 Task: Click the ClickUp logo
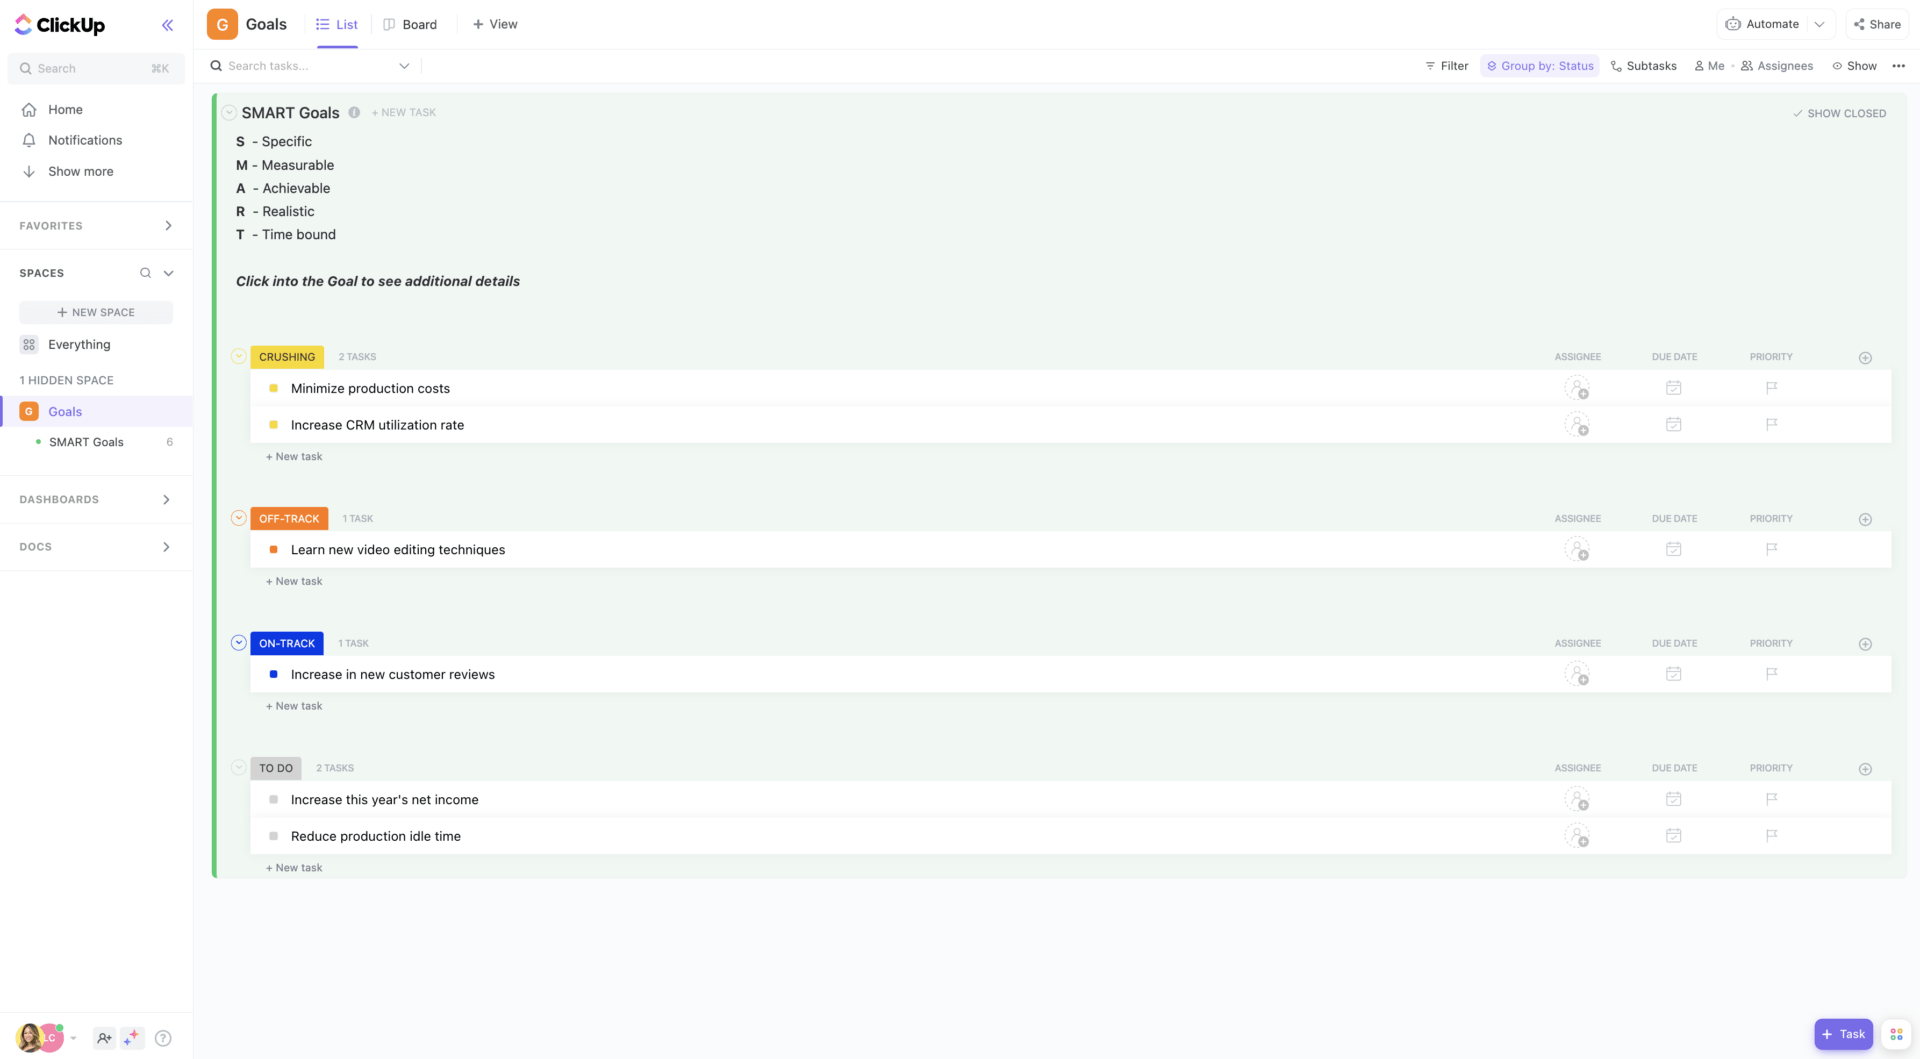coord(60,25)
